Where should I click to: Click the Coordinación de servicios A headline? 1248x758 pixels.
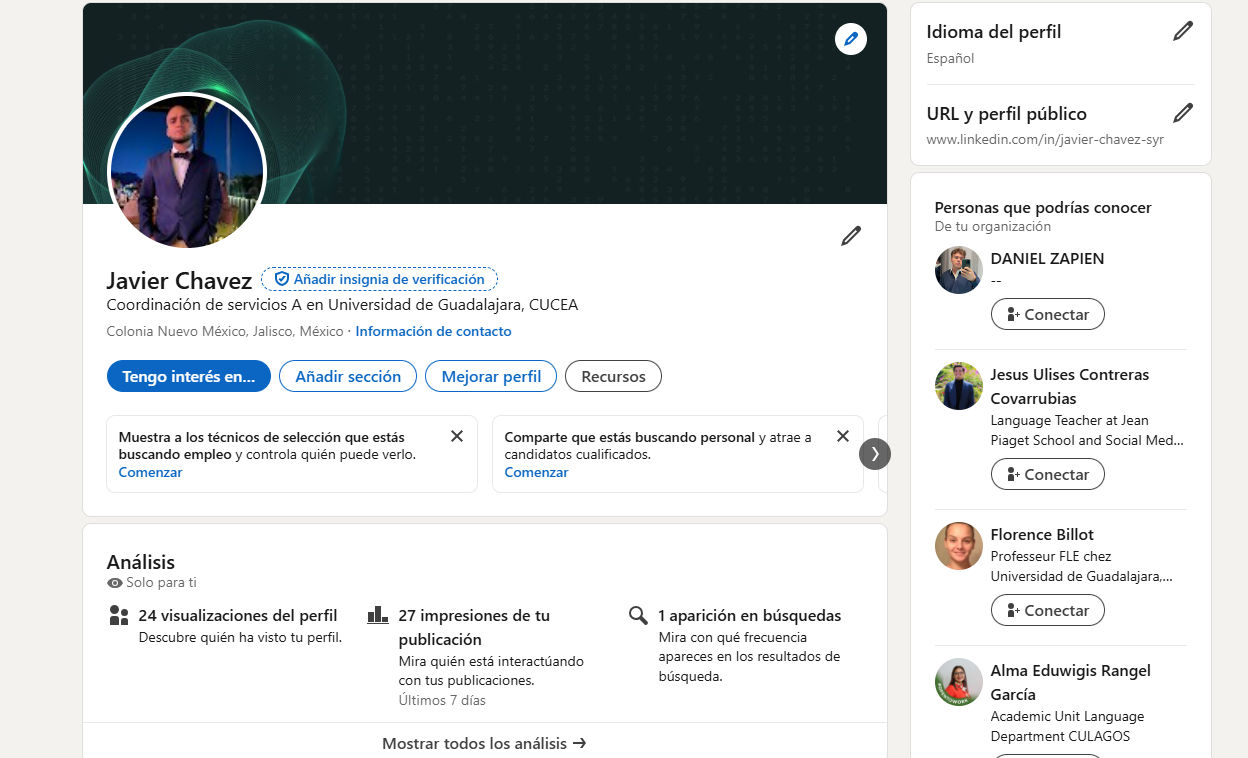[x=342, y=305]
